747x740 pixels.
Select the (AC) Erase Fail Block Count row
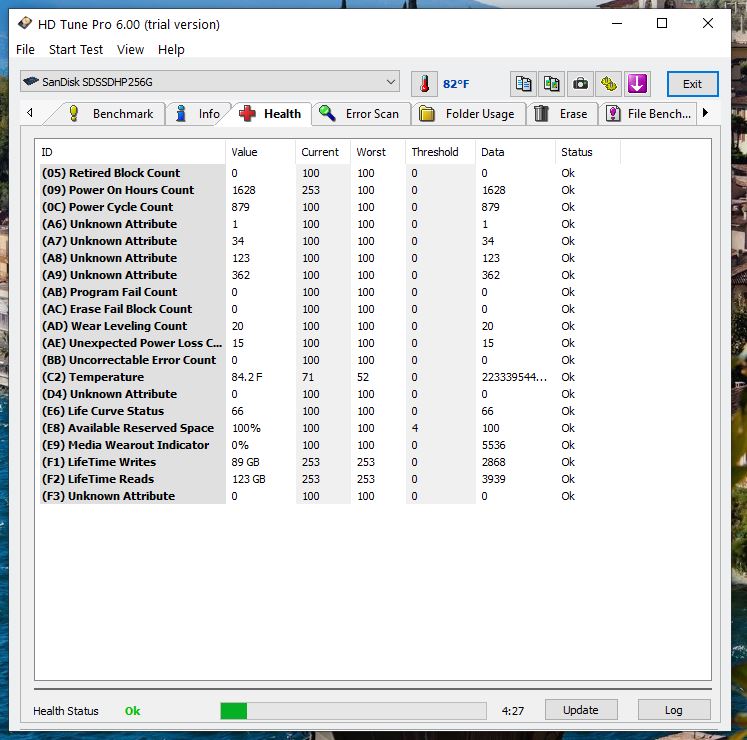click(x=330, y=309)
